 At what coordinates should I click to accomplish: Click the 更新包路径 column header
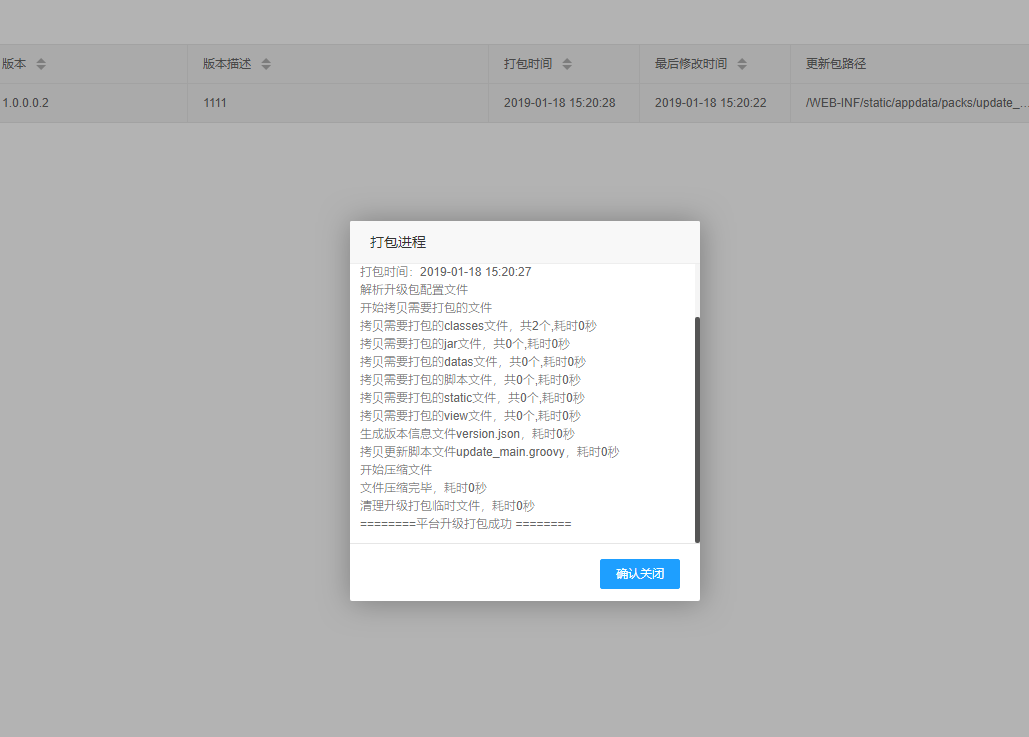pyautogui.click(x=836, y=64)
